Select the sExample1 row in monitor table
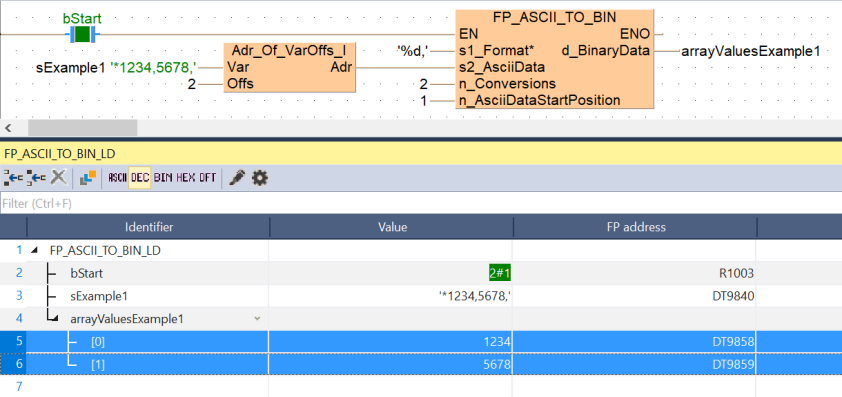Image resolution: width=842 pixels, height=397 pixels. coord(421,296)
